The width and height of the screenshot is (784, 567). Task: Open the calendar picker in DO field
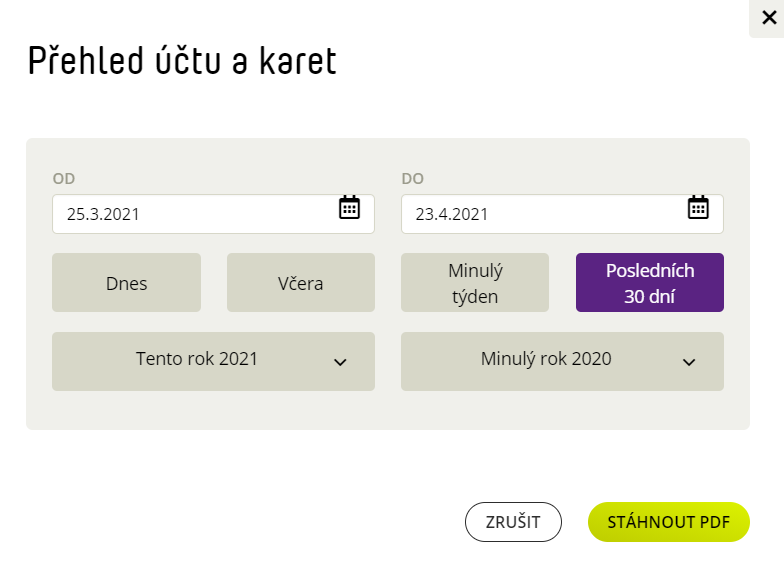pos(698,208)
